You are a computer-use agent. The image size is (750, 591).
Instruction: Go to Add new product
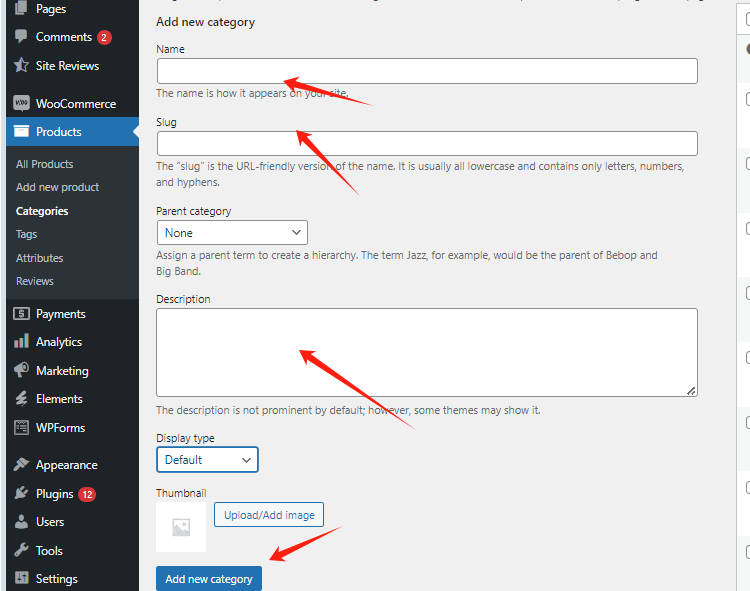tap(57, 187)
